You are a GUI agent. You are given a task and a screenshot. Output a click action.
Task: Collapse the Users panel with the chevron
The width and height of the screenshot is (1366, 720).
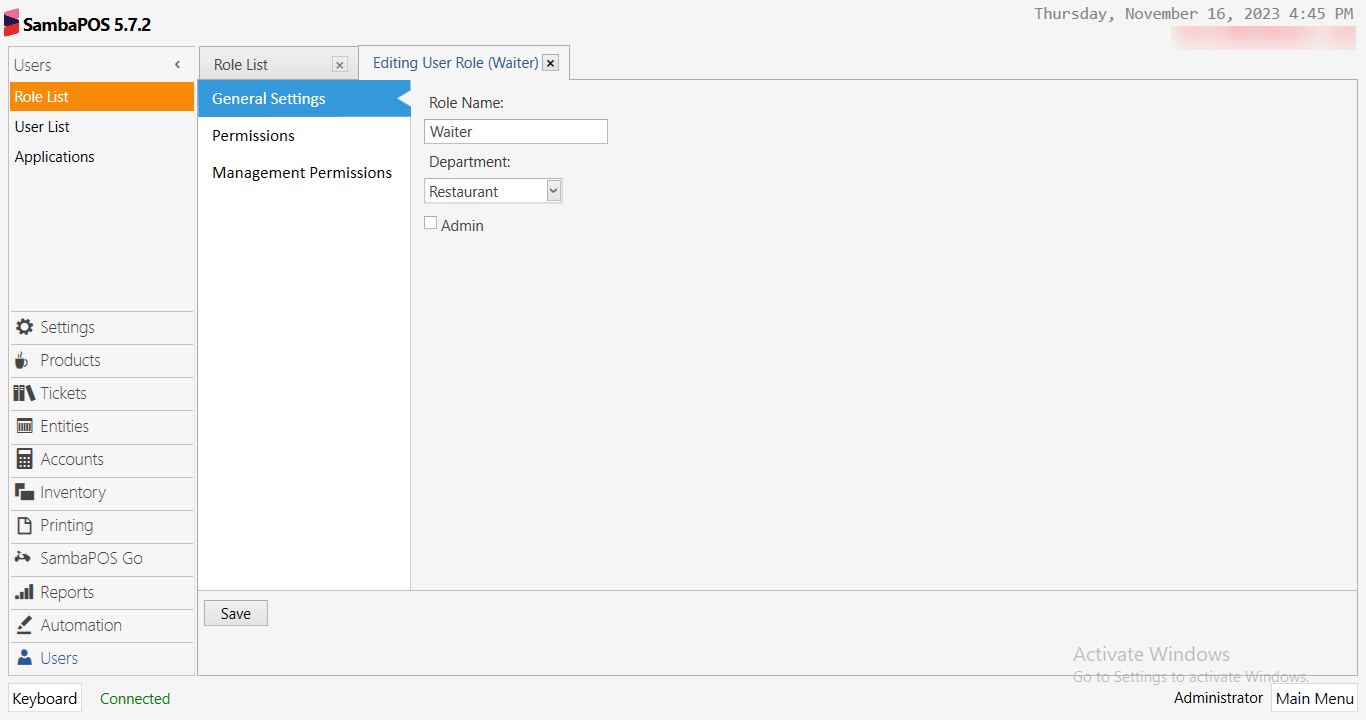[177, 64]
